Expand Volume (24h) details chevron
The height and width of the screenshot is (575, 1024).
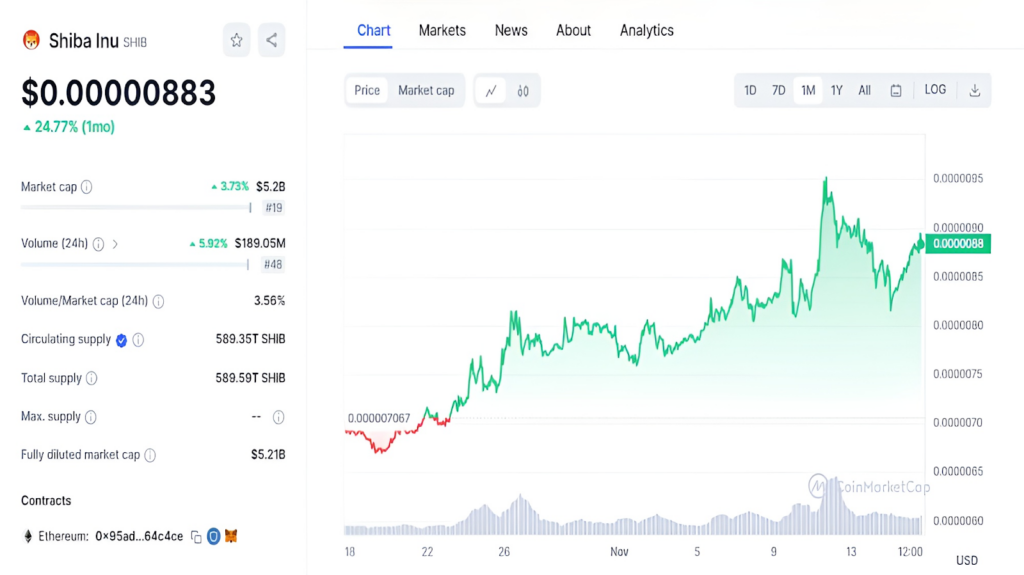[x=115, y=244]
